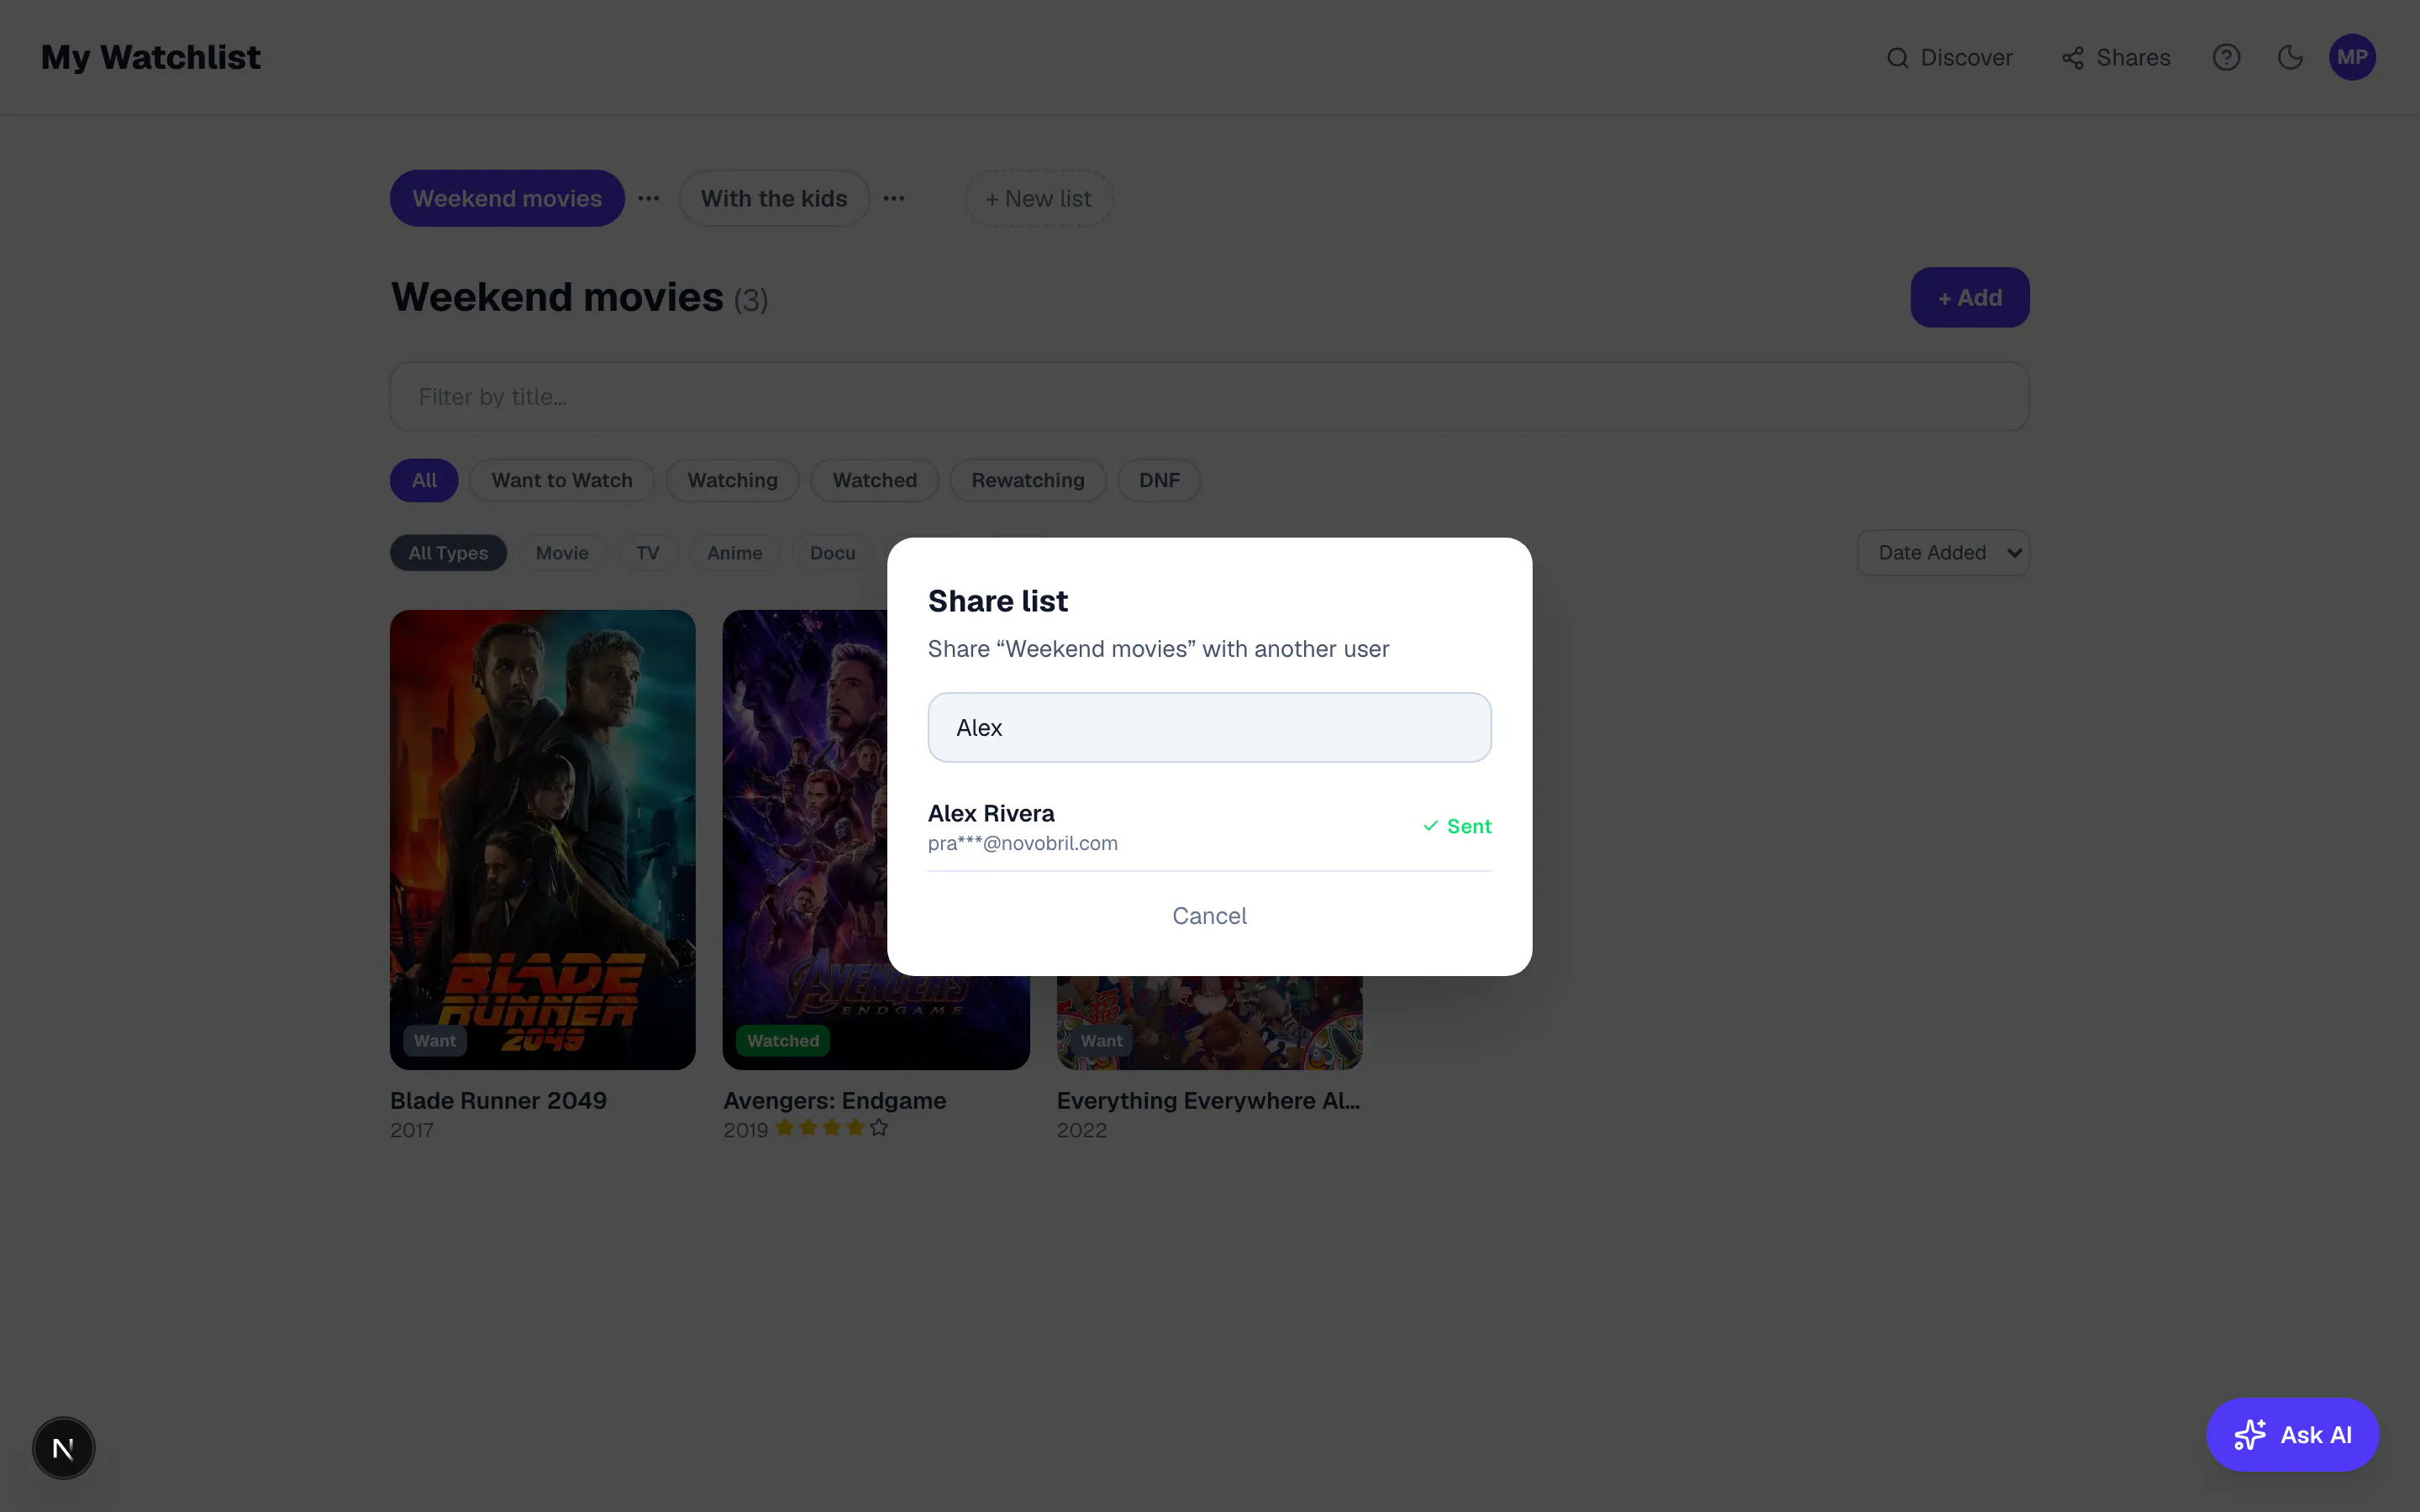The height and width of the screenshot is (1512, 2420).
Task: Open the Discover search
Action: [1949, 58]
